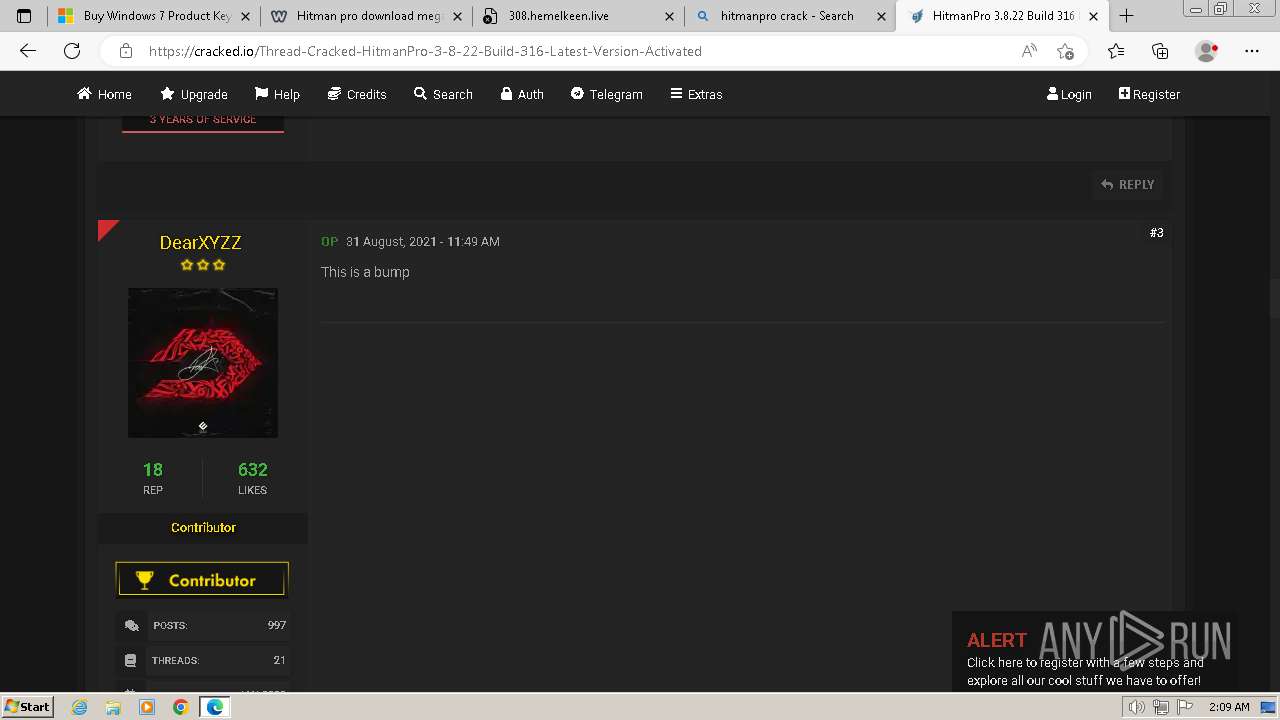The width and height of the screenshot is (1280, 720).
Task: Open Chrome from the taskbar
Action: 181,707
